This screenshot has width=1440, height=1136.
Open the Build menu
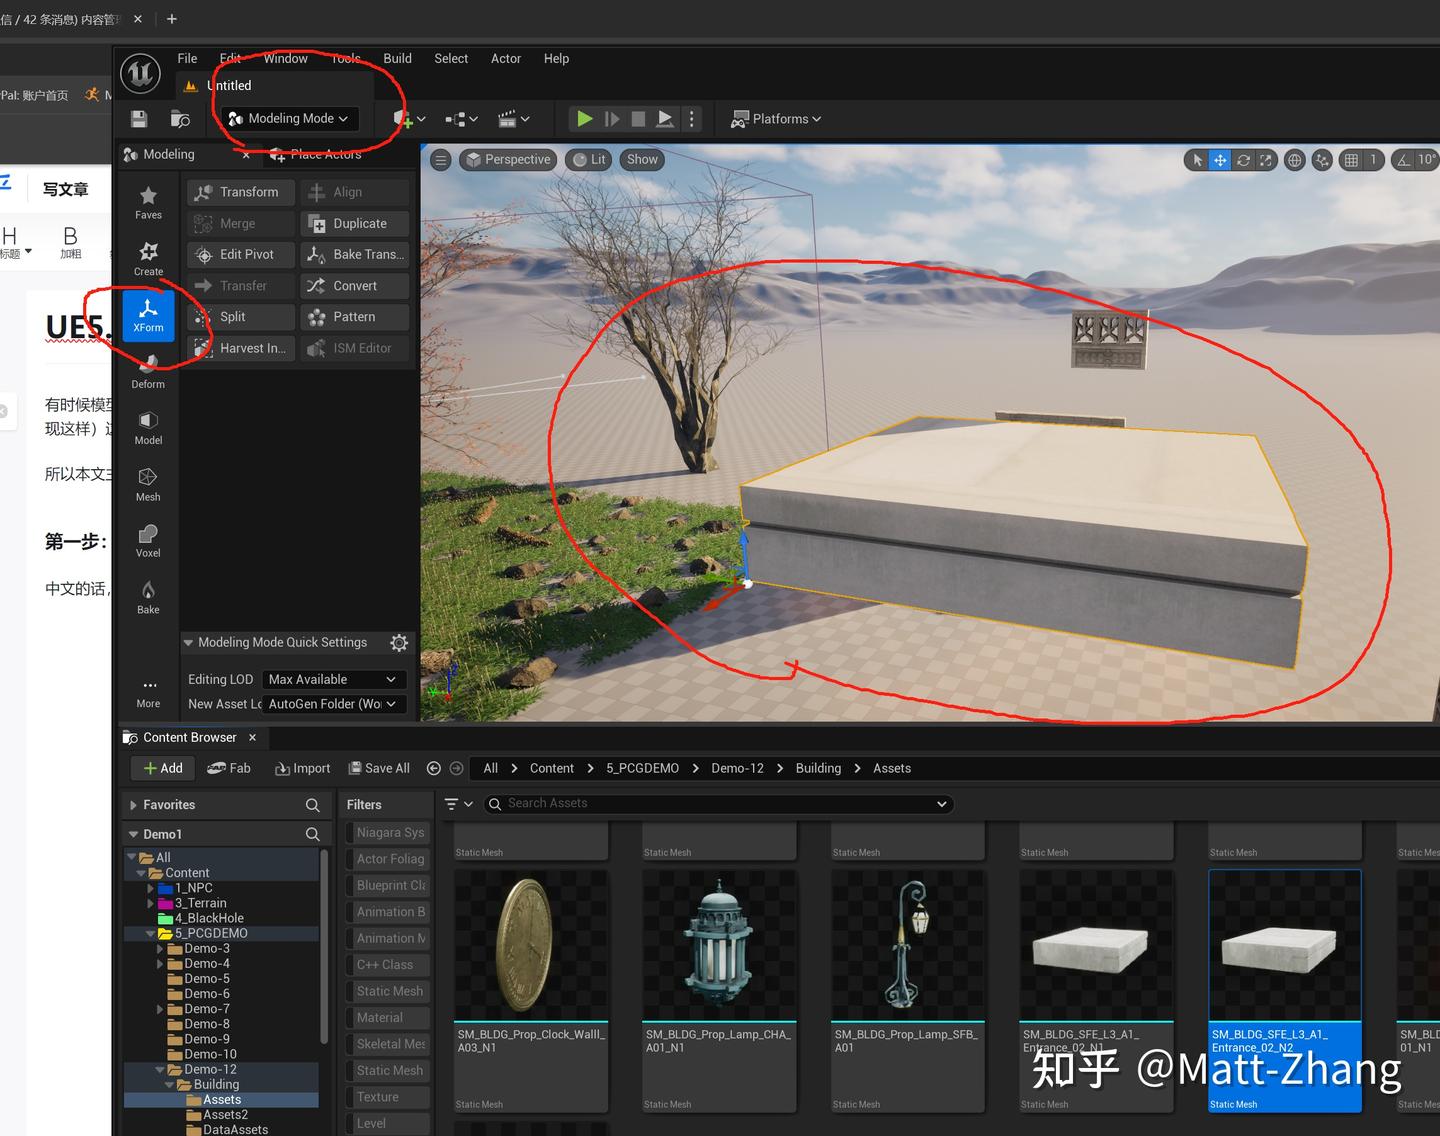click(397, 59)
